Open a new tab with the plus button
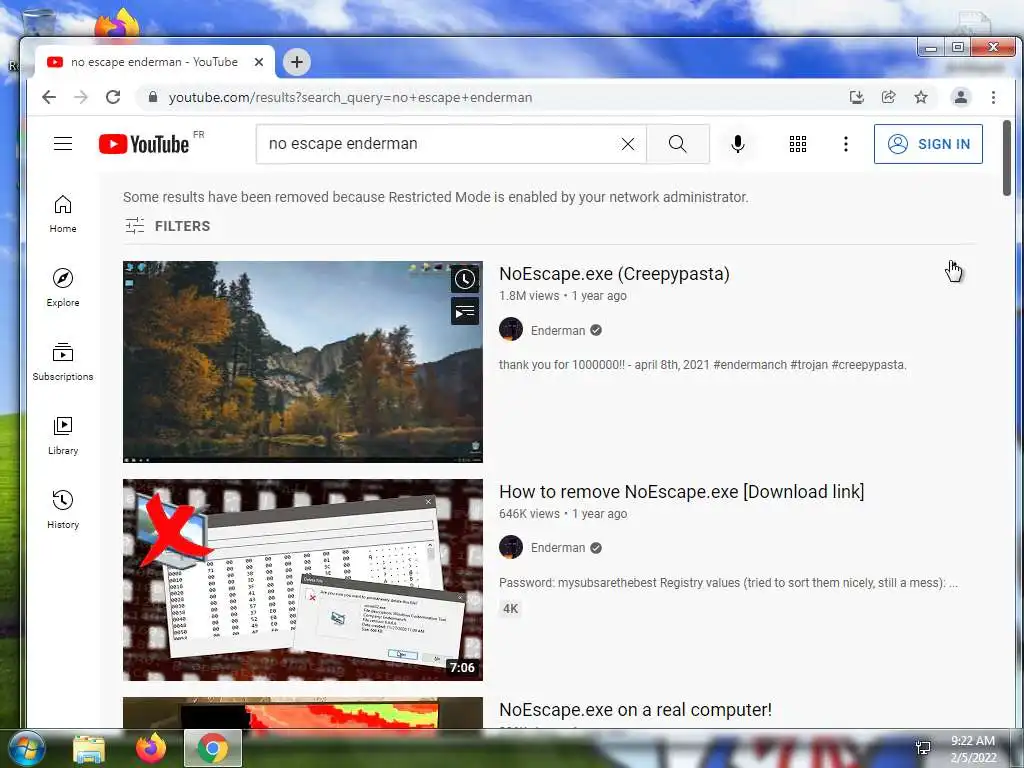Screen dimensions: 1024x768 296,62
